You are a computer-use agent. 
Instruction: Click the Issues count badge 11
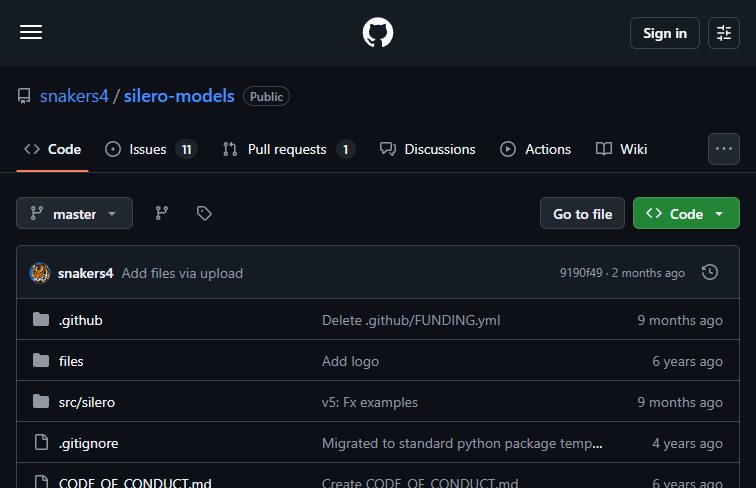pos(187,149)
